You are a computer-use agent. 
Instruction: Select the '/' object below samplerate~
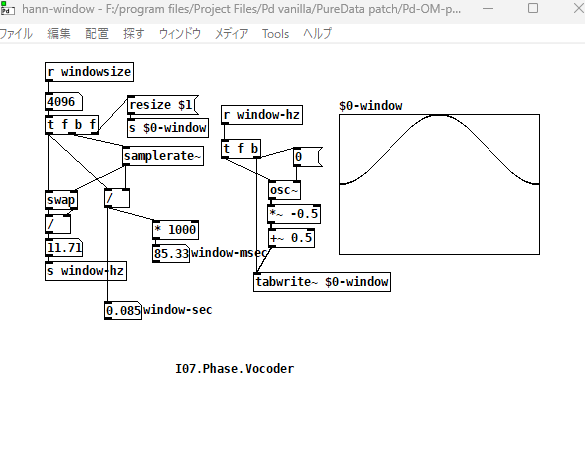(x=117, y=198)
